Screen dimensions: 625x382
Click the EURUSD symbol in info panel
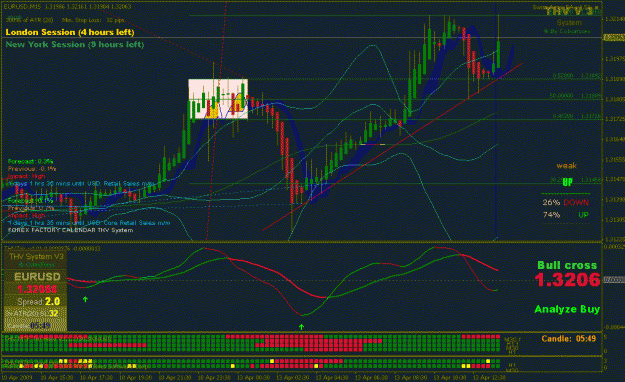37,277
